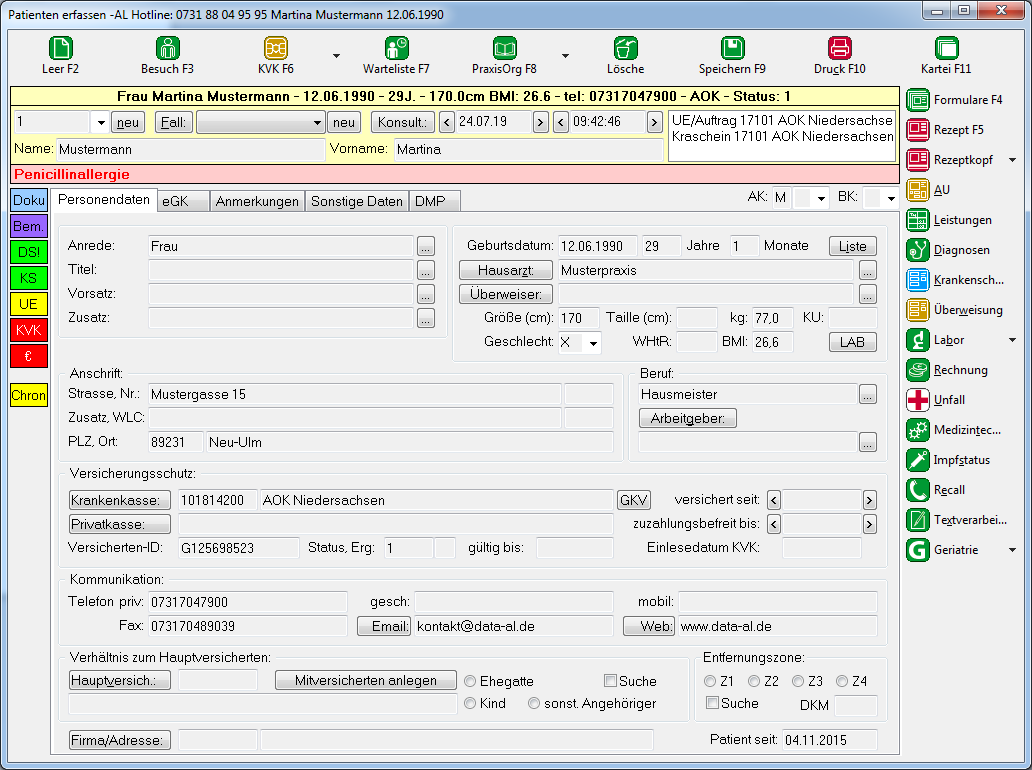
Task: Click the Mitversicherten anlegen button
Action: tap(365, 680)
